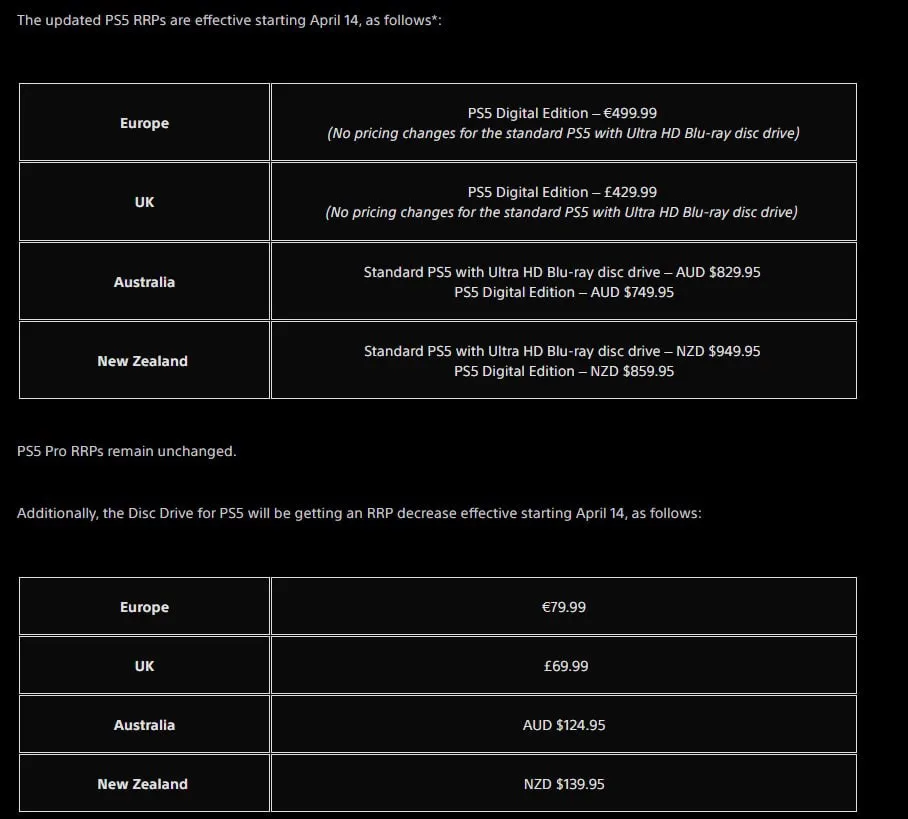Click the Europe cell in PS5 price table

tap(144, 122)
